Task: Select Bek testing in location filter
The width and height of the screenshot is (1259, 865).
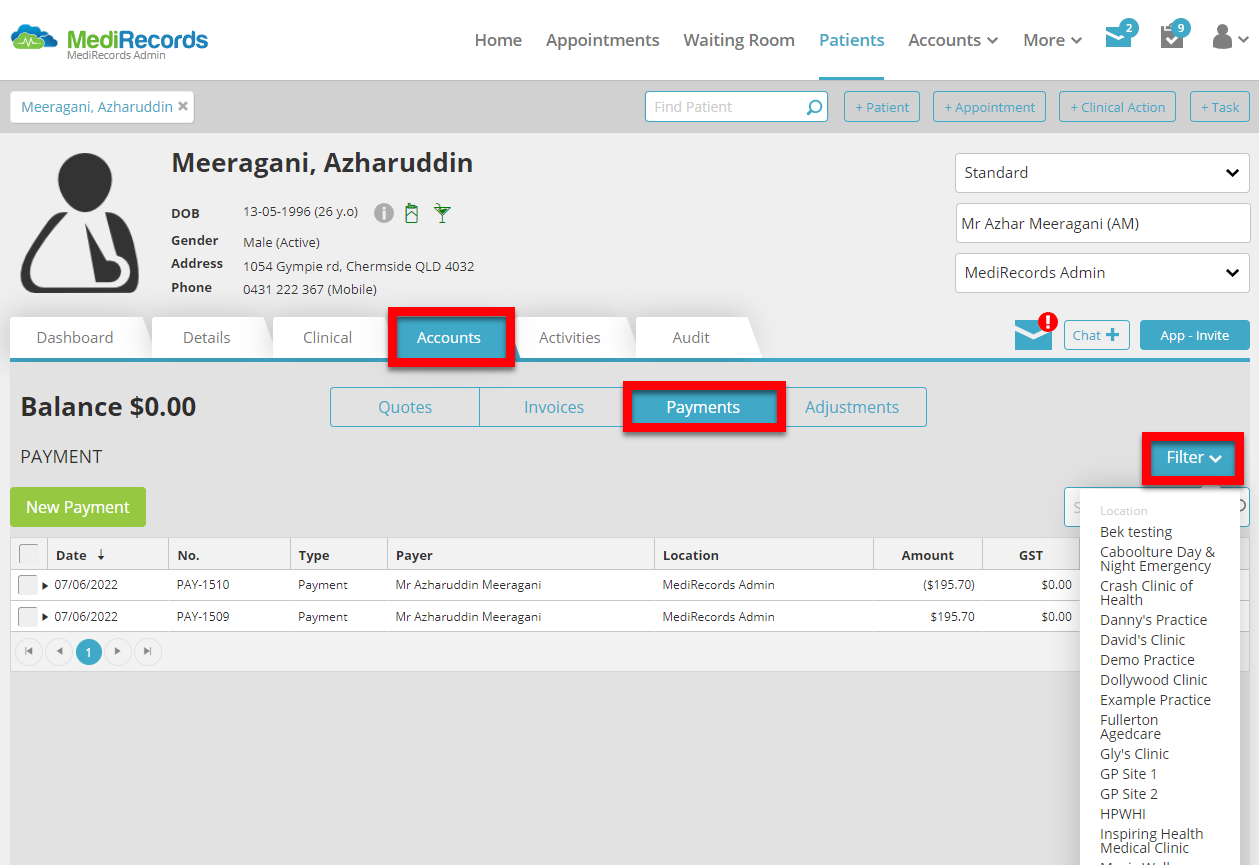Action: tap(1136, 532)
